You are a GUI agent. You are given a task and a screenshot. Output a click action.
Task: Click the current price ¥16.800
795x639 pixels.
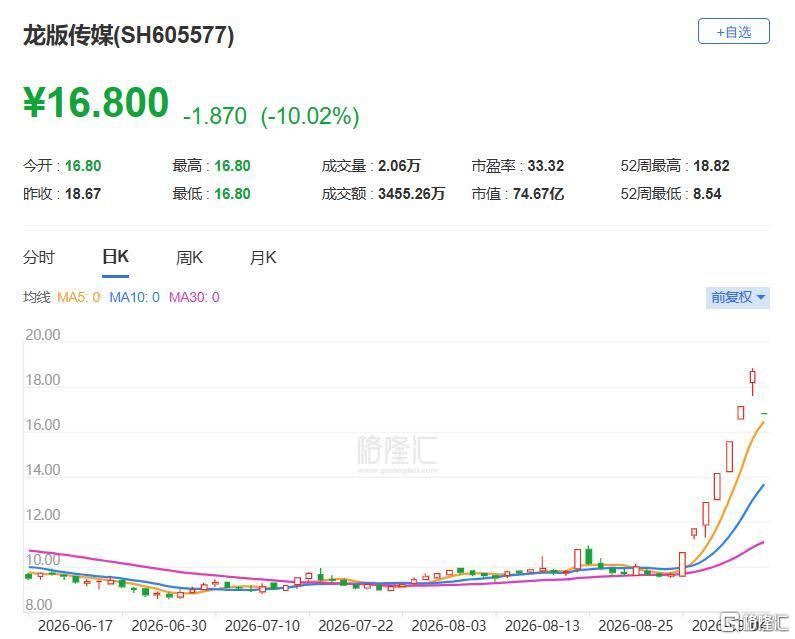[x=96, y=102]
